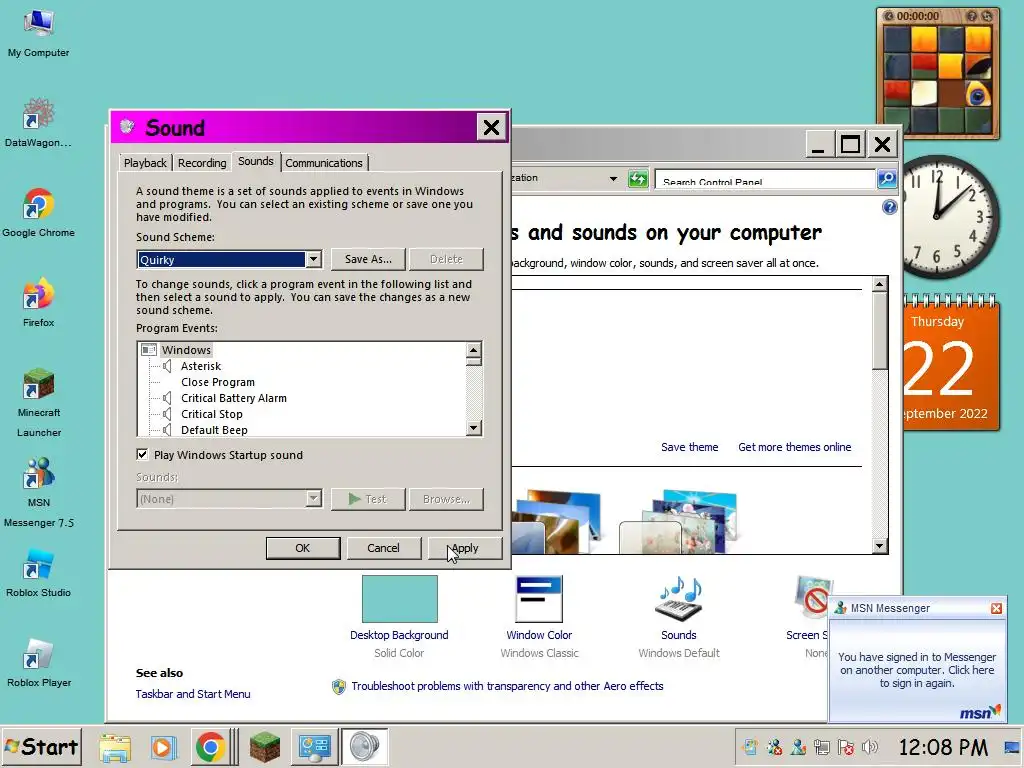Click Apply in the Sound dialog
Viewport: 1024px width, 768px height.
464,548
